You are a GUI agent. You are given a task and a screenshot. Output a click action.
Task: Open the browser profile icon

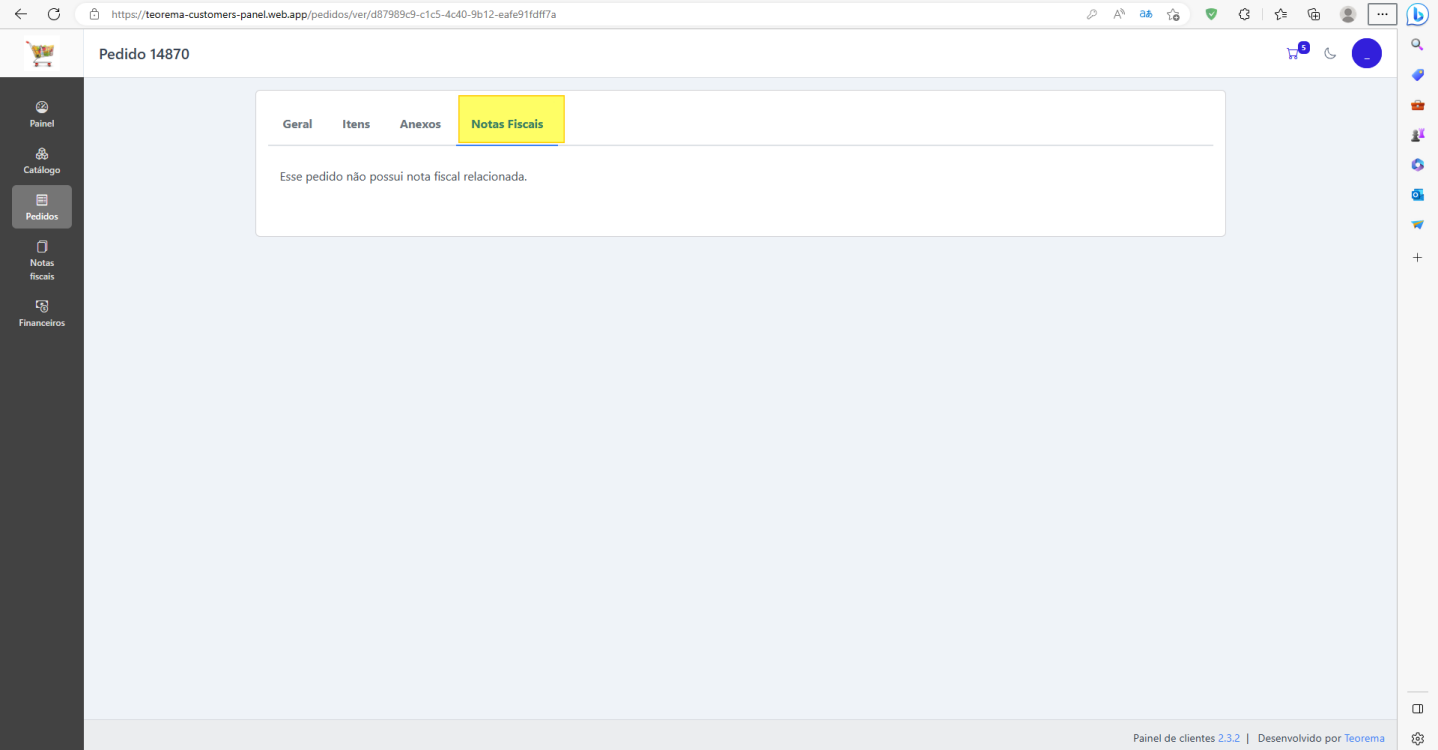[x=1348, y=15]
